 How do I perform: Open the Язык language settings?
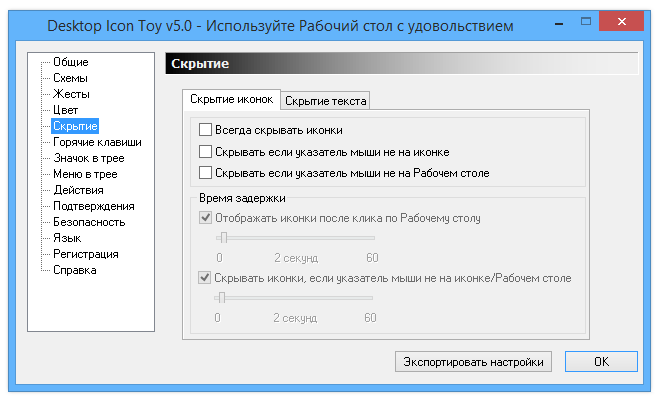click(67, 238)
